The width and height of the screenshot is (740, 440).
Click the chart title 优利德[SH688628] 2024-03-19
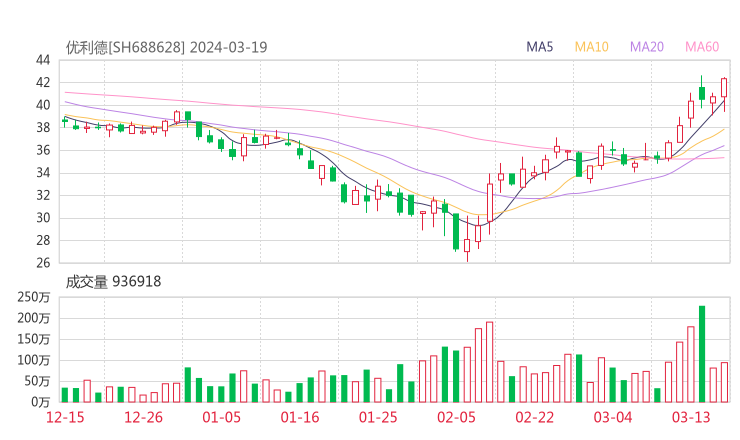[x=167, y=47]
